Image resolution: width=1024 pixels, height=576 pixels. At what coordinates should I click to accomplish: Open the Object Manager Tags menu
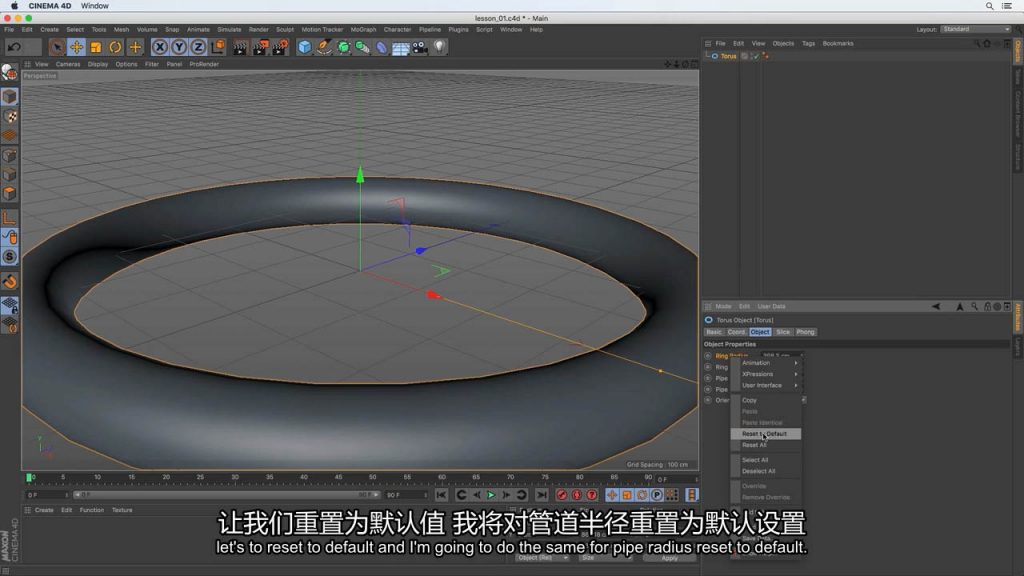pyautogui.click(x=808, y=44)
